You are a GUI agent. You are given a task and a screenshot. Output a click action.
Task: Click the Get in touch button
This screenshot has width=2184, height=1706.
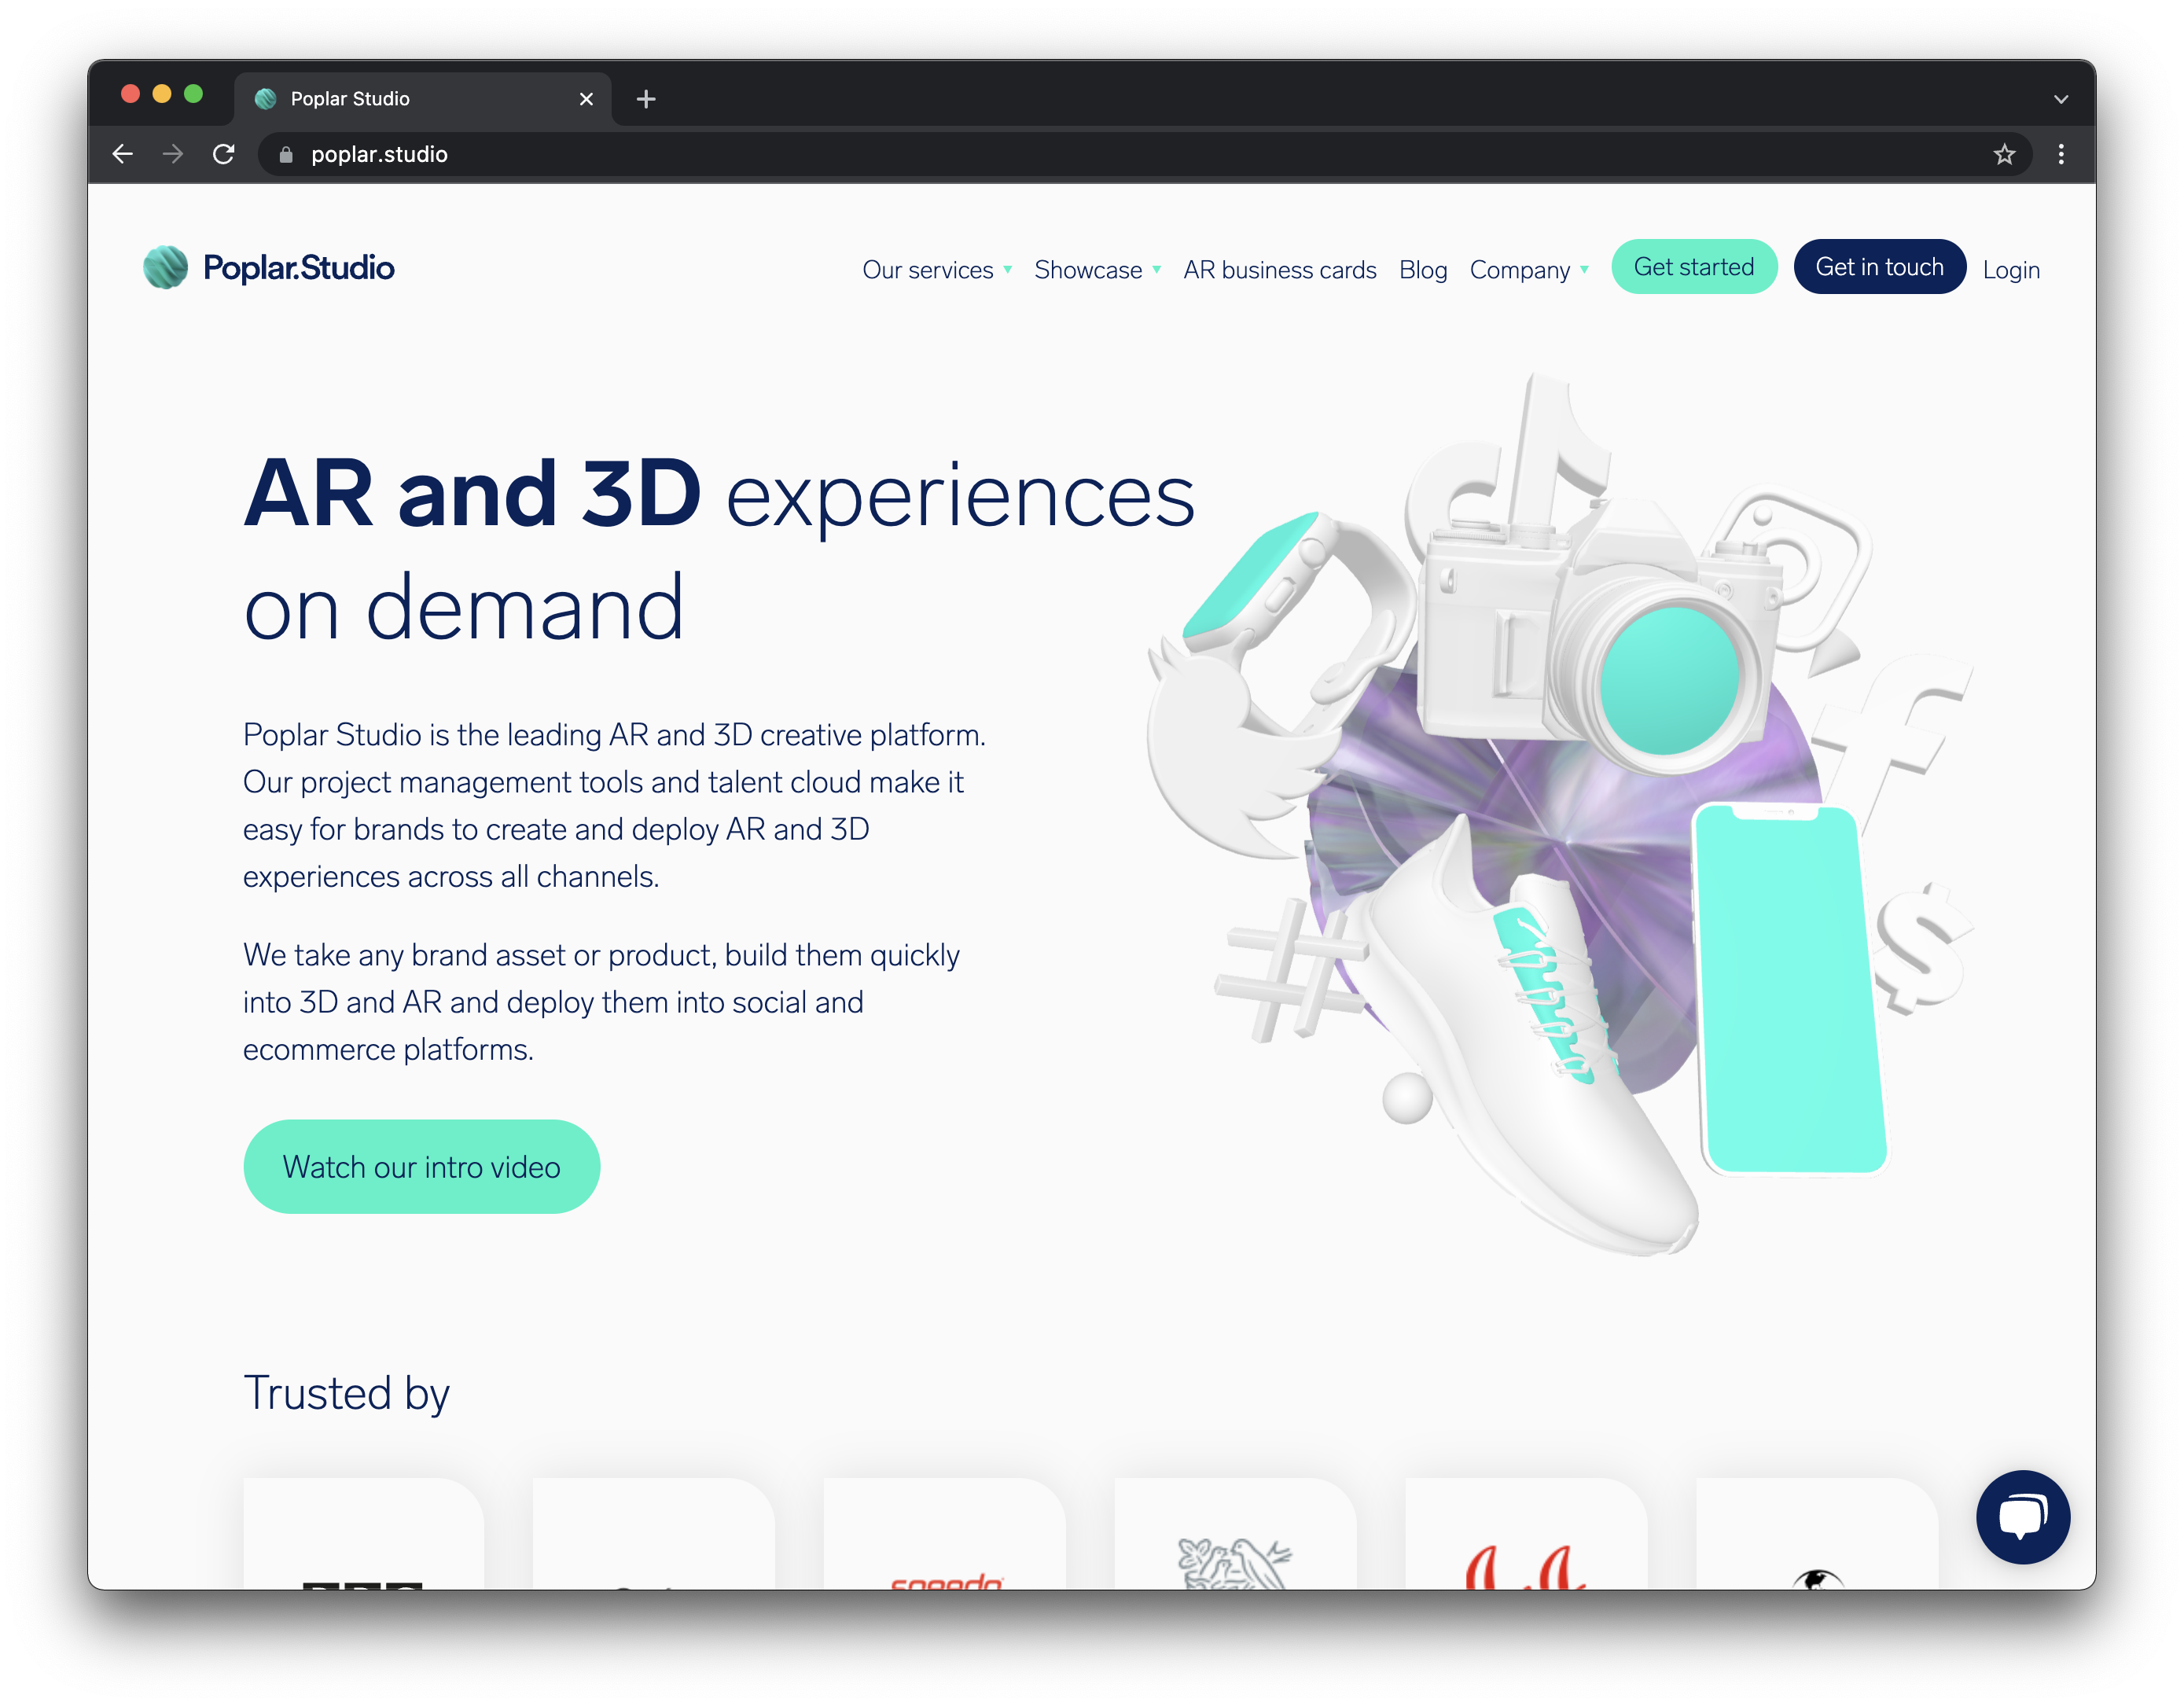tap(1879, 267)
